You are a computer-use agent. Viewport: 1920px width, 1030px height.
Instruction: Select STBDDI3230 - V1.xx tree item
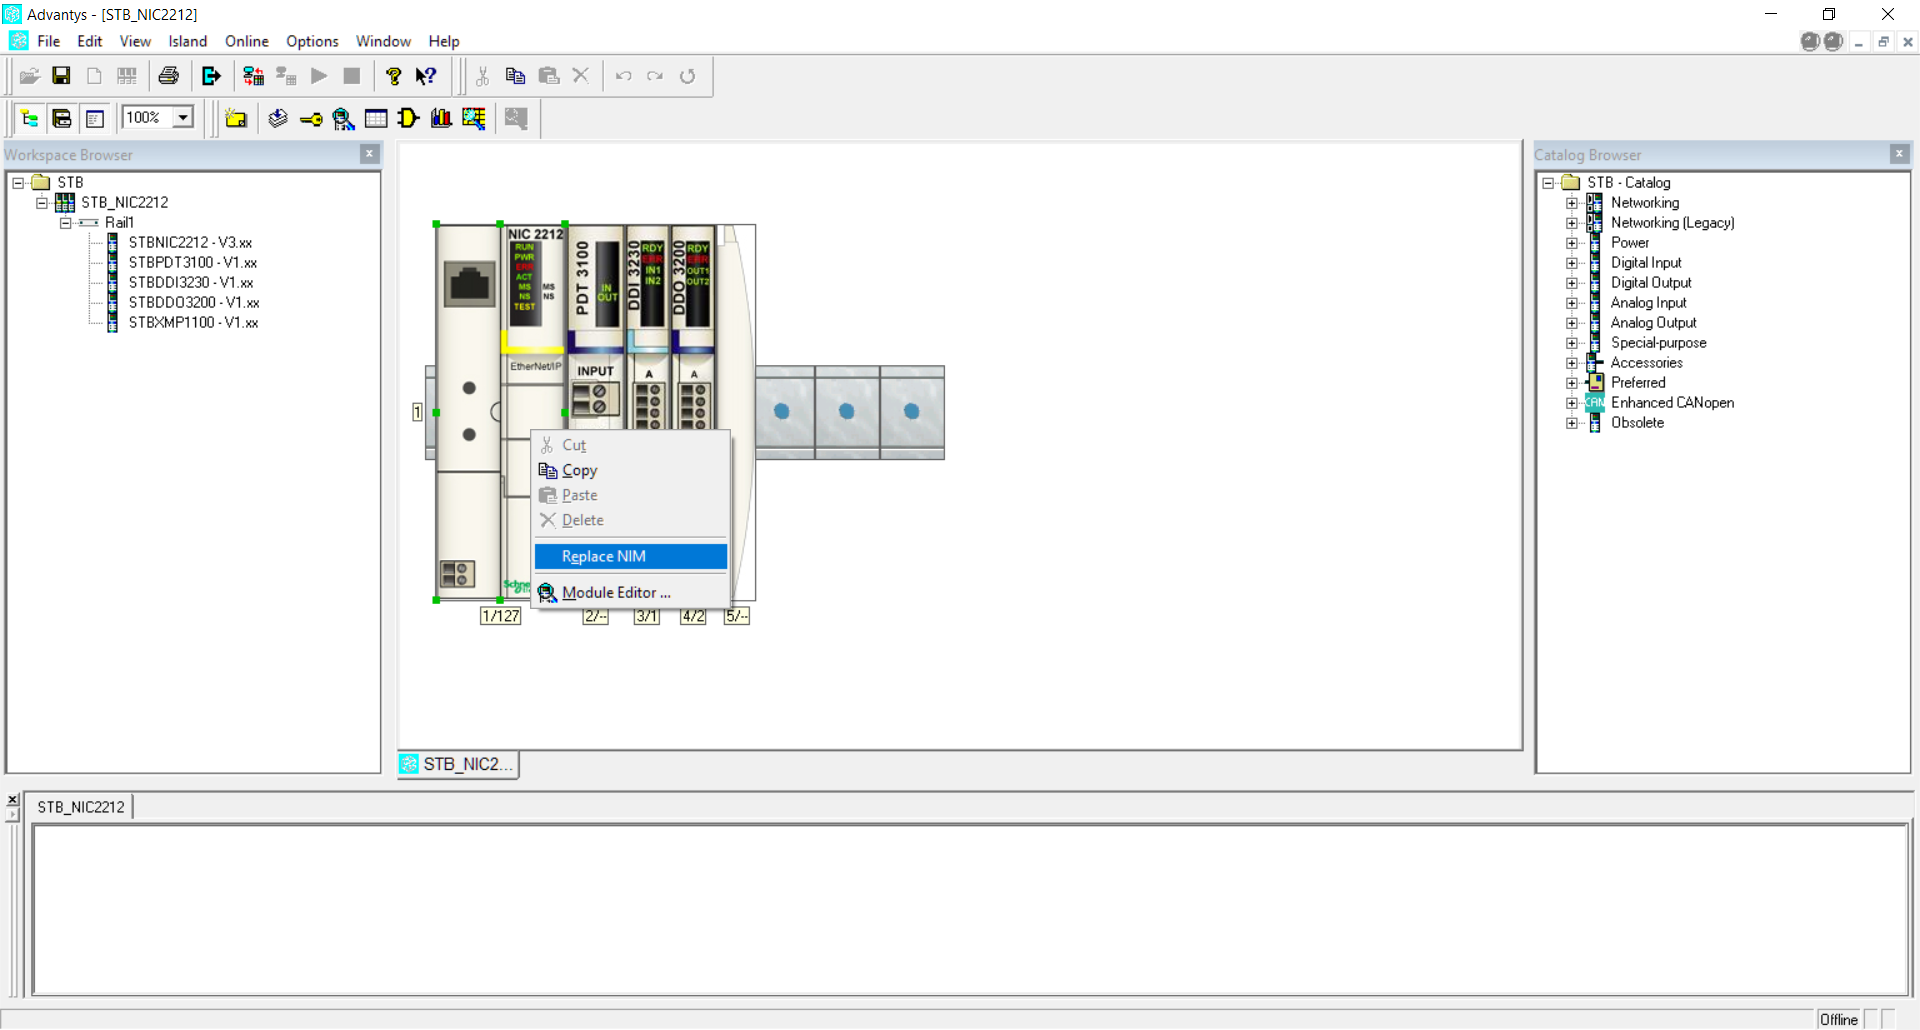pos(191,282)
